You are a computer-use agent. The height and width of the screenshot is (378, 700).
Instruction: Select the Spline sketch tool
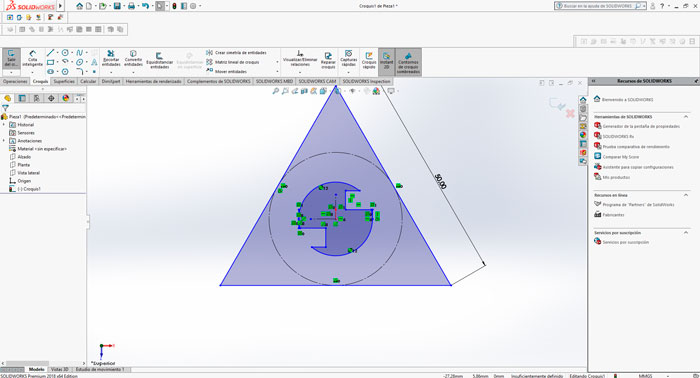click(79, 53)
